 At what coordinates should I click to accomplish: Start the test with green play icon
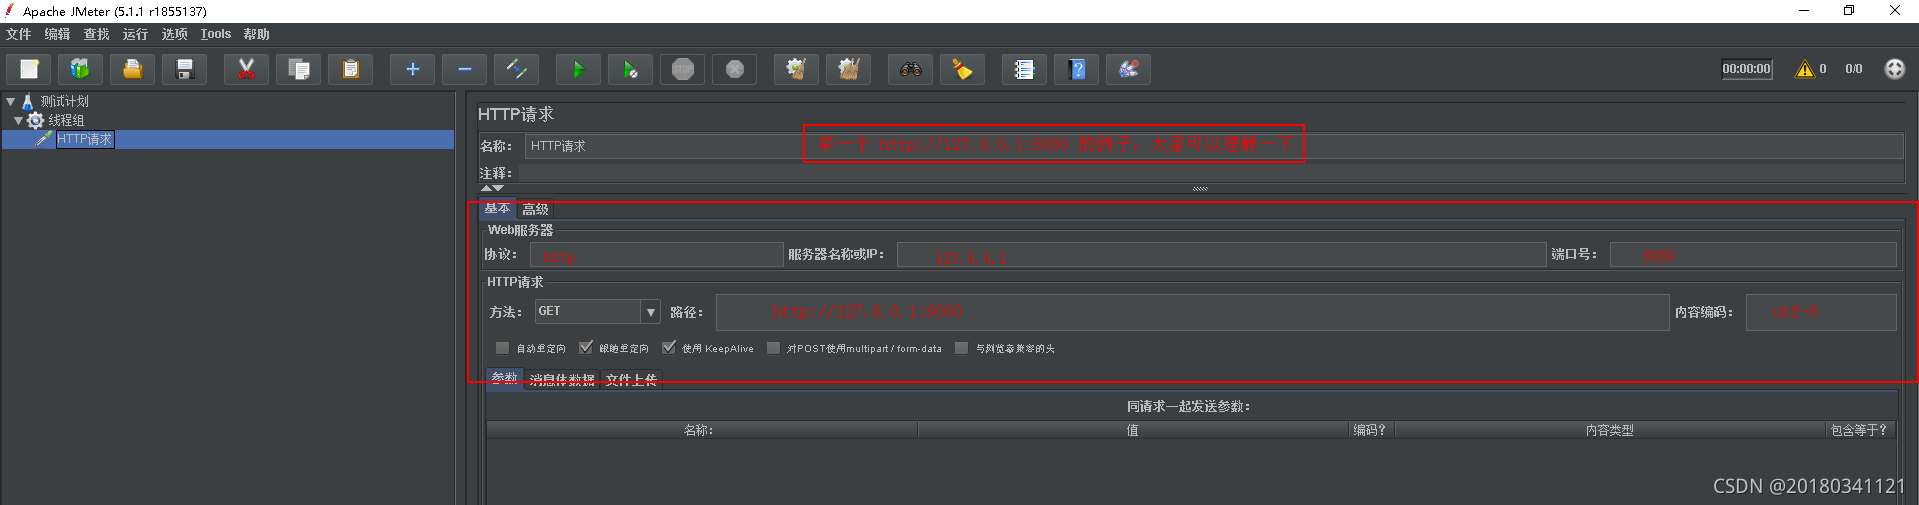pos(578,69)
